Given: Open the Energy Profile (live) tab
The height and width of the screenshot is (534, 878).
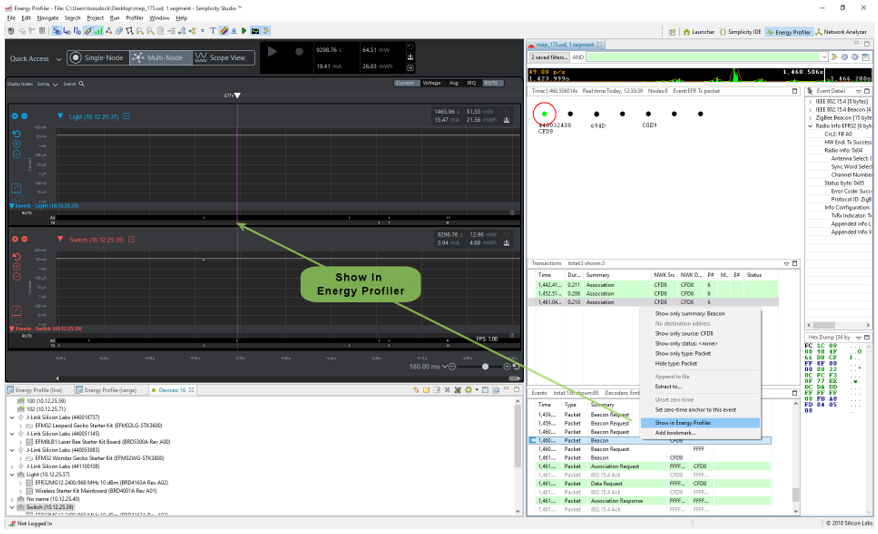Looking at the screenshot, I should (38, 390).
